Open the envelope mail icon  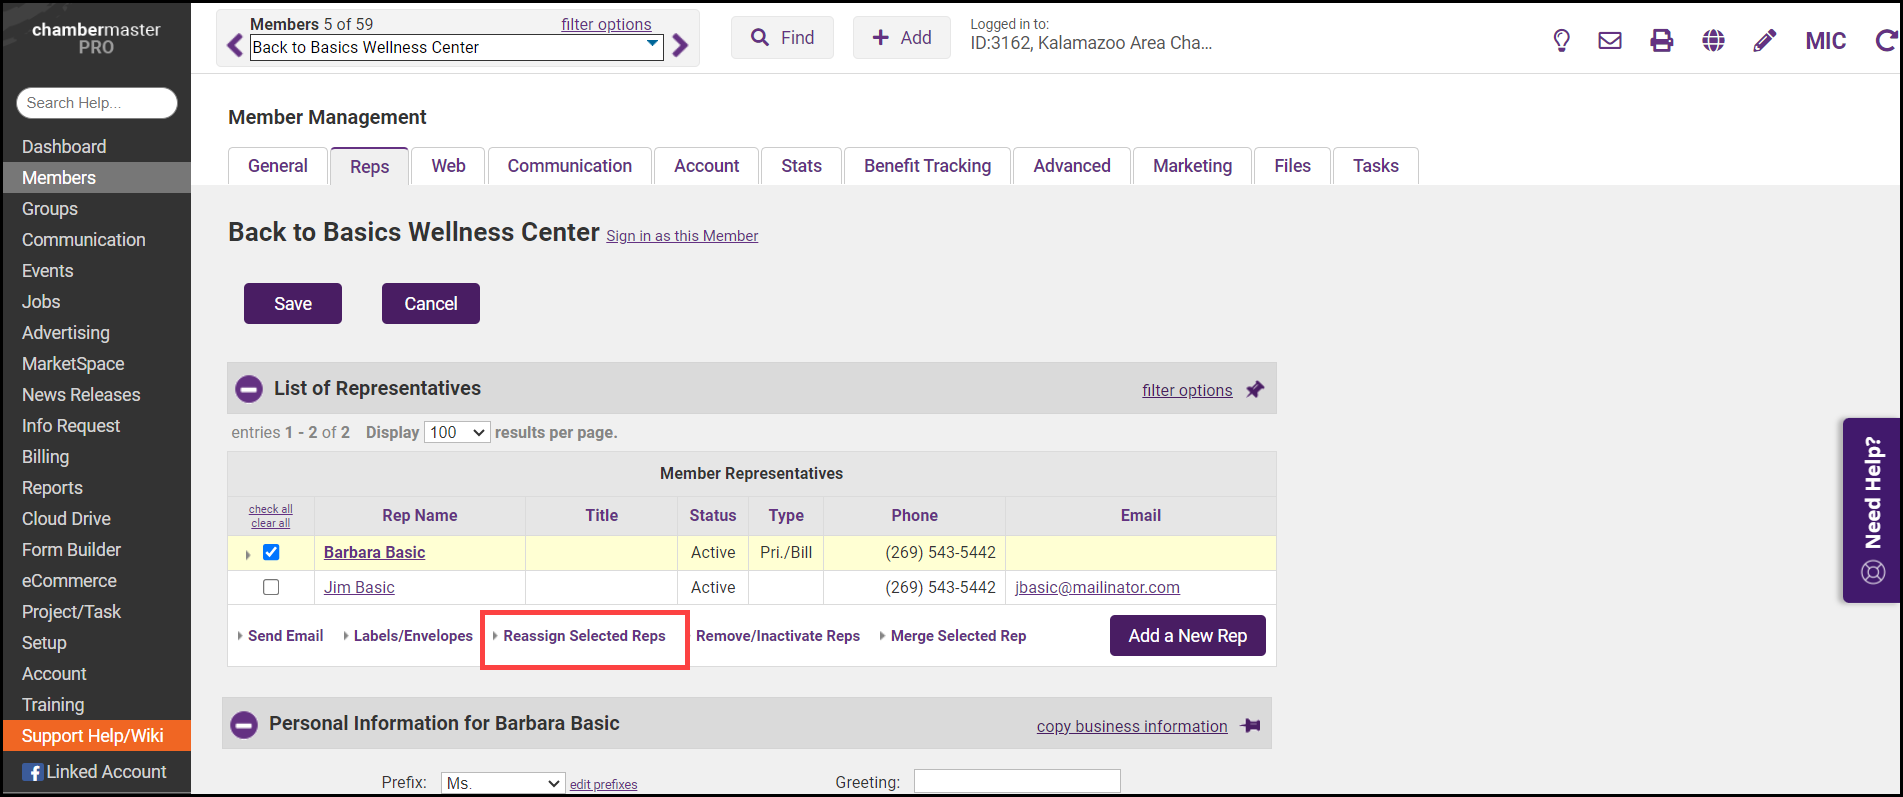1610,41
